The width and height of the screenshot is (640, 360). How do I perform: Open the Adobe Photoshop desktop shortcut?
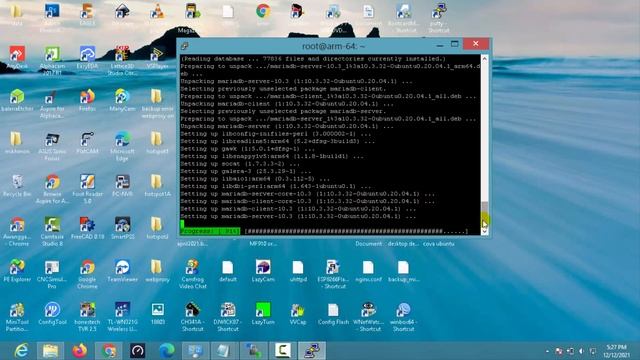tap(52, 11)
